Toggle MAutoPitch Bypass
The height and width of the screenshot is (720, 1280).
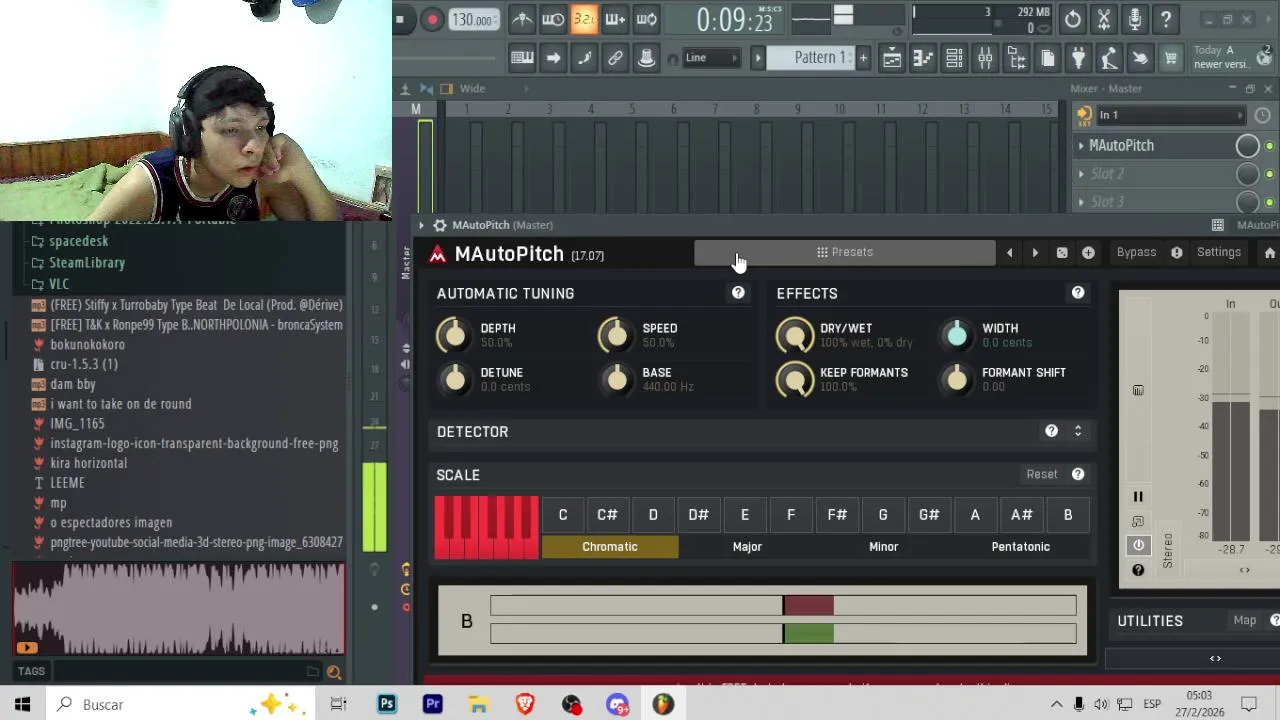[1136, 252]
